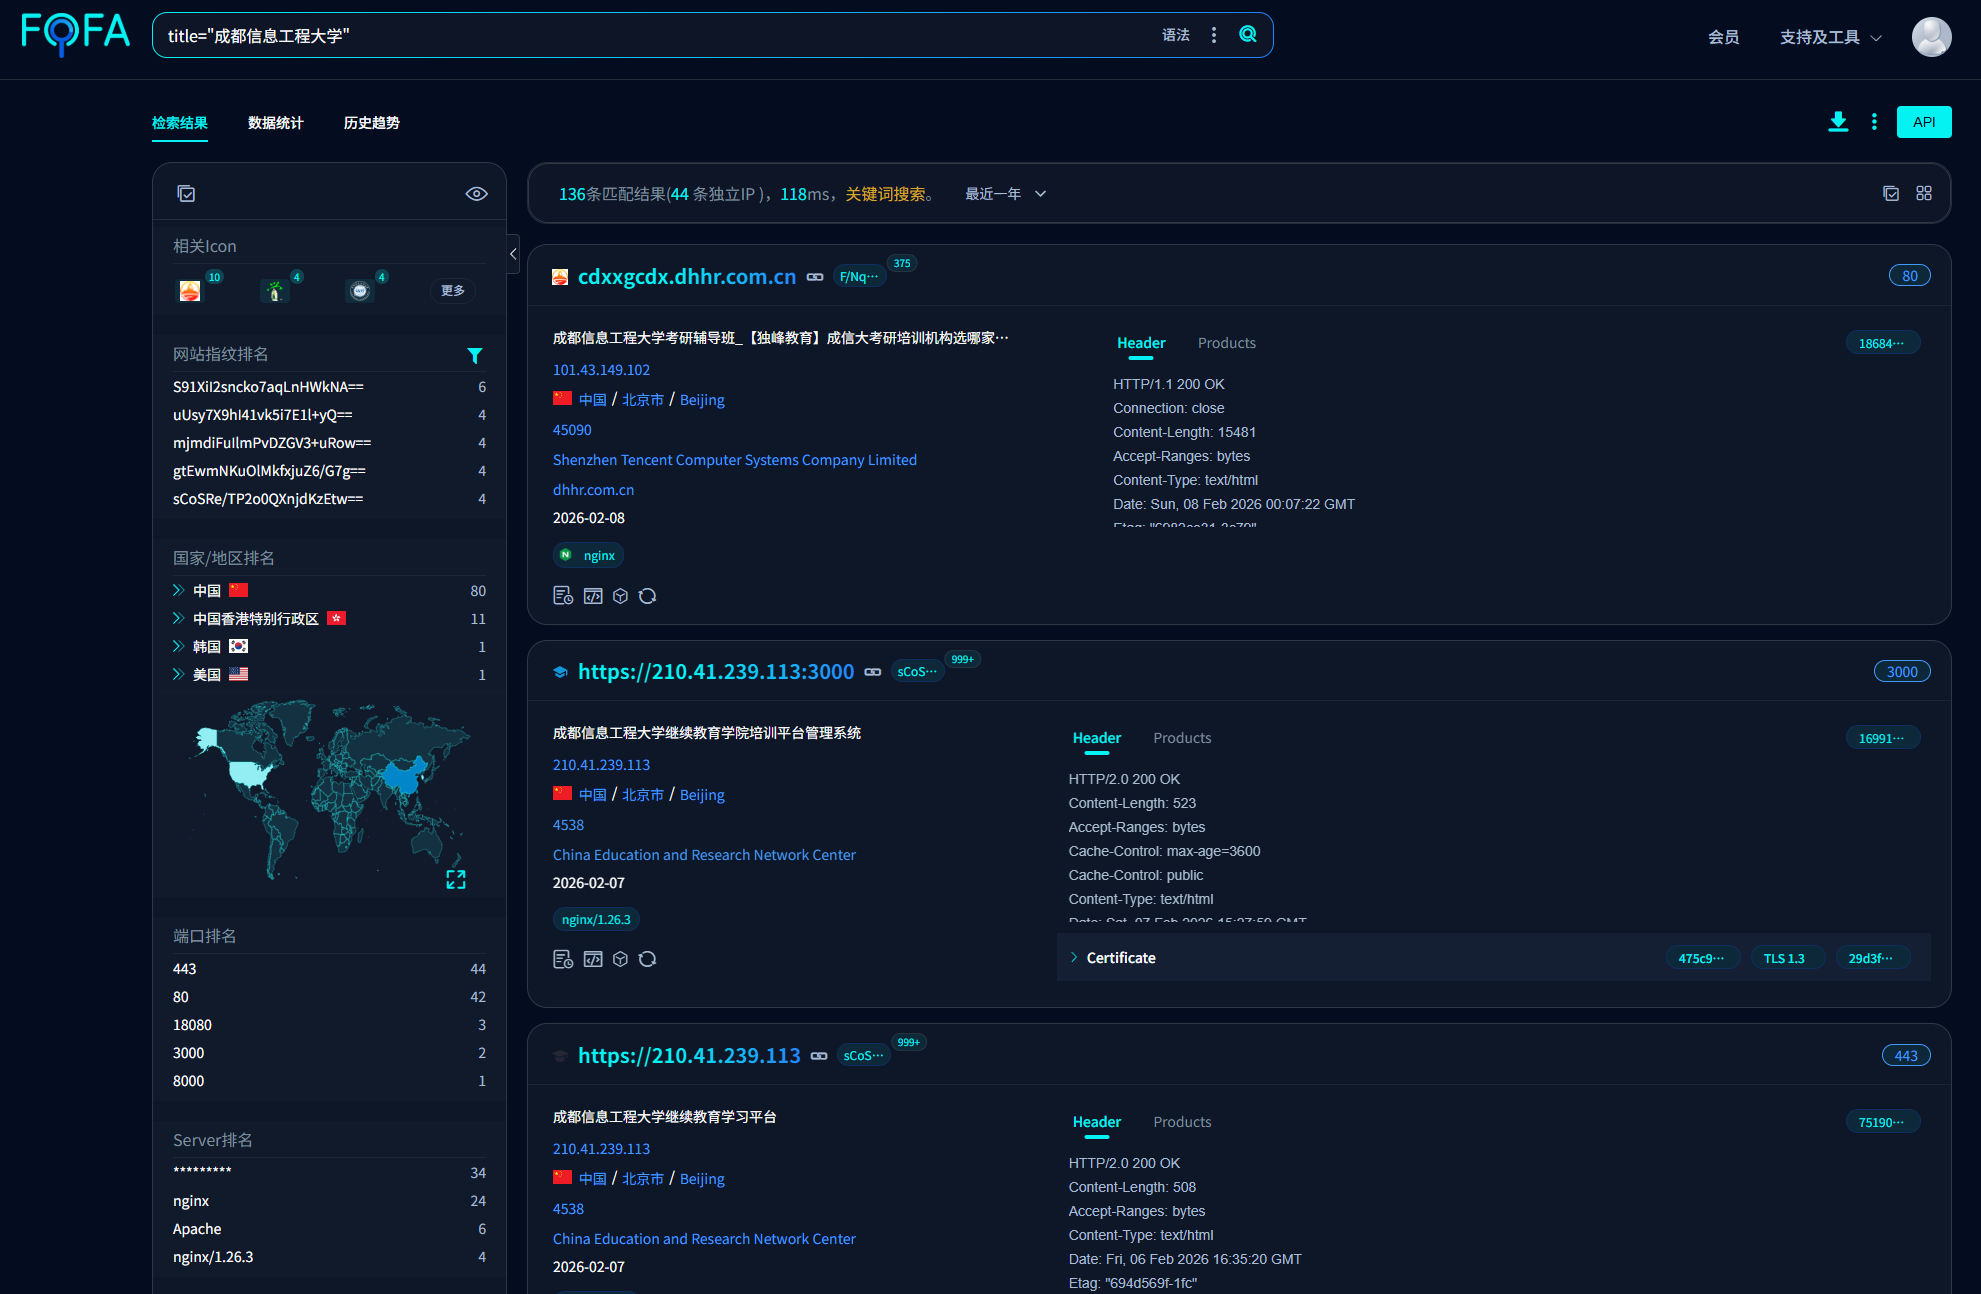The image size is (1981, 1294).
Task: Switch to the 历史趋势 tab
Action: [x=372, y=123]
